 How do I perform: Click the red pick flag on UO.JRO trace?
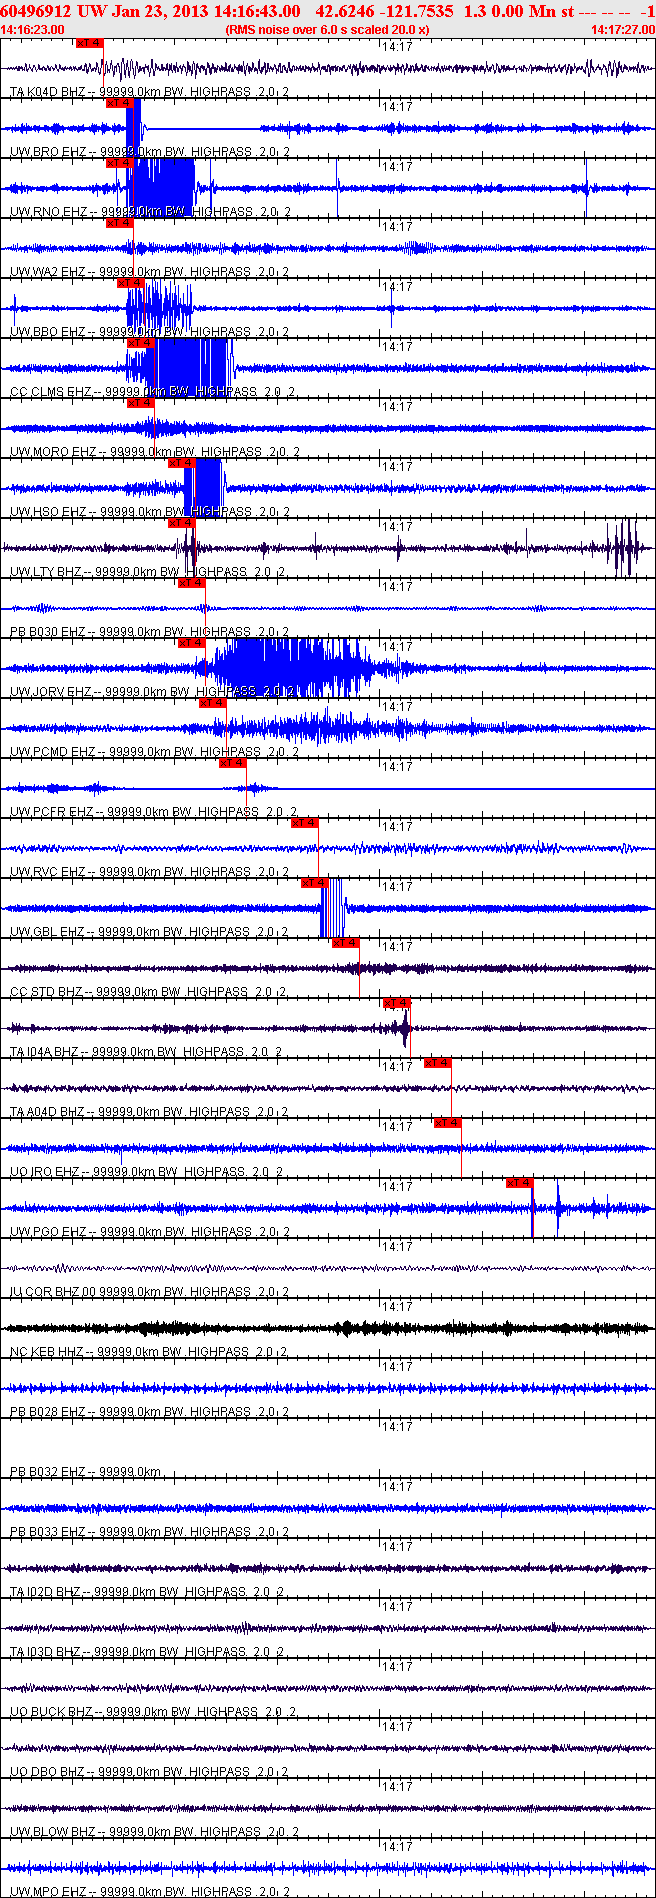point(447,1123)
